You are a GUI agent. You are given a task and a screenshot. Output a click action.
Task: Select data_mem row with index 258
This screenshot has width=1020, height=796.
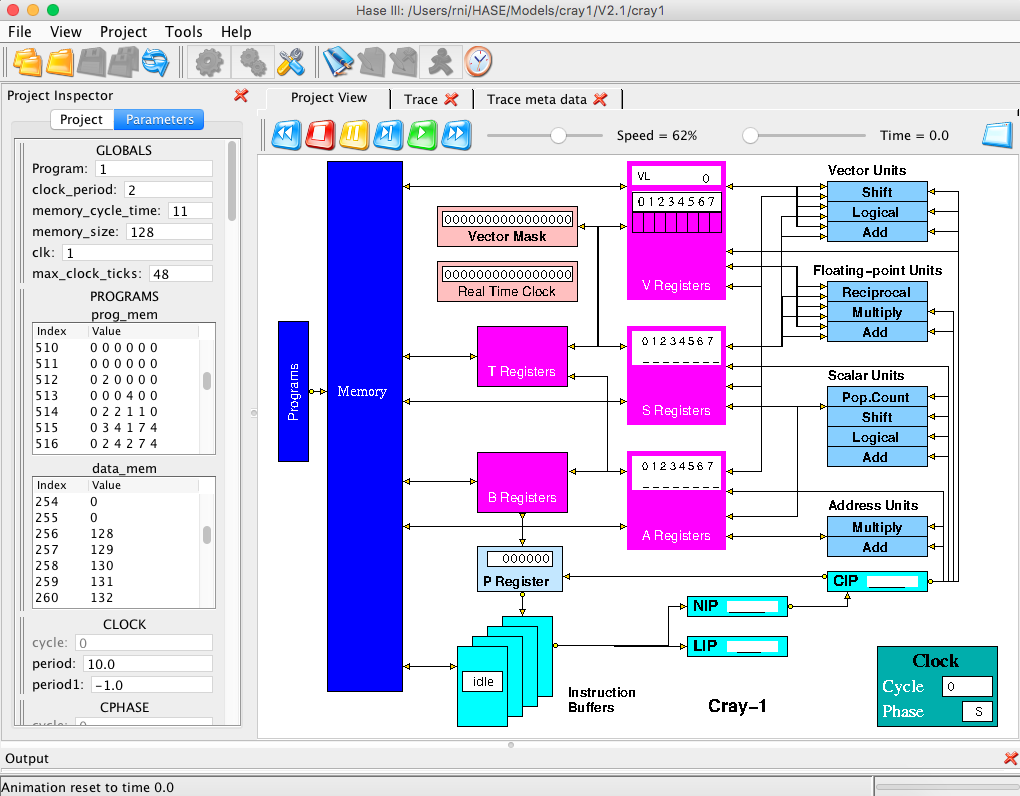pos(117,566)
